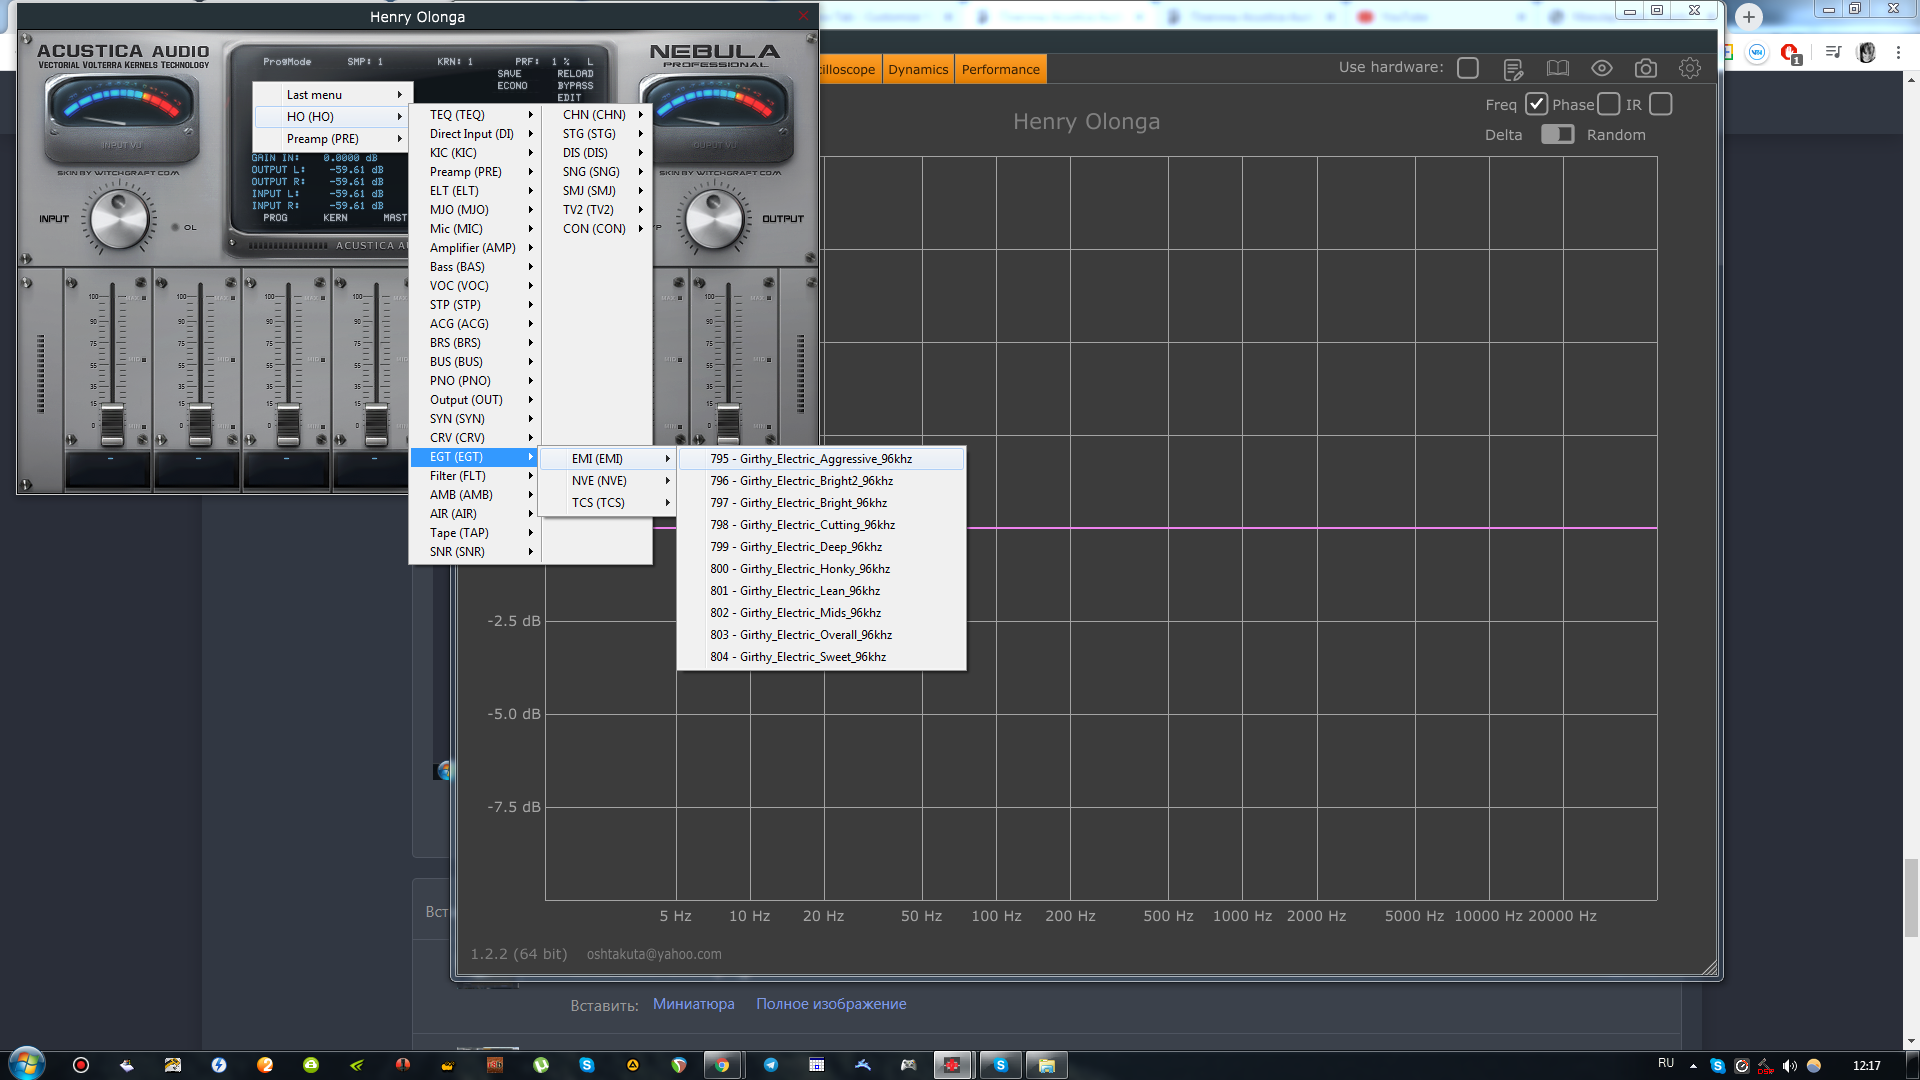
Task: Click the red record icon in taskbar
Action: click(81, 1065)
